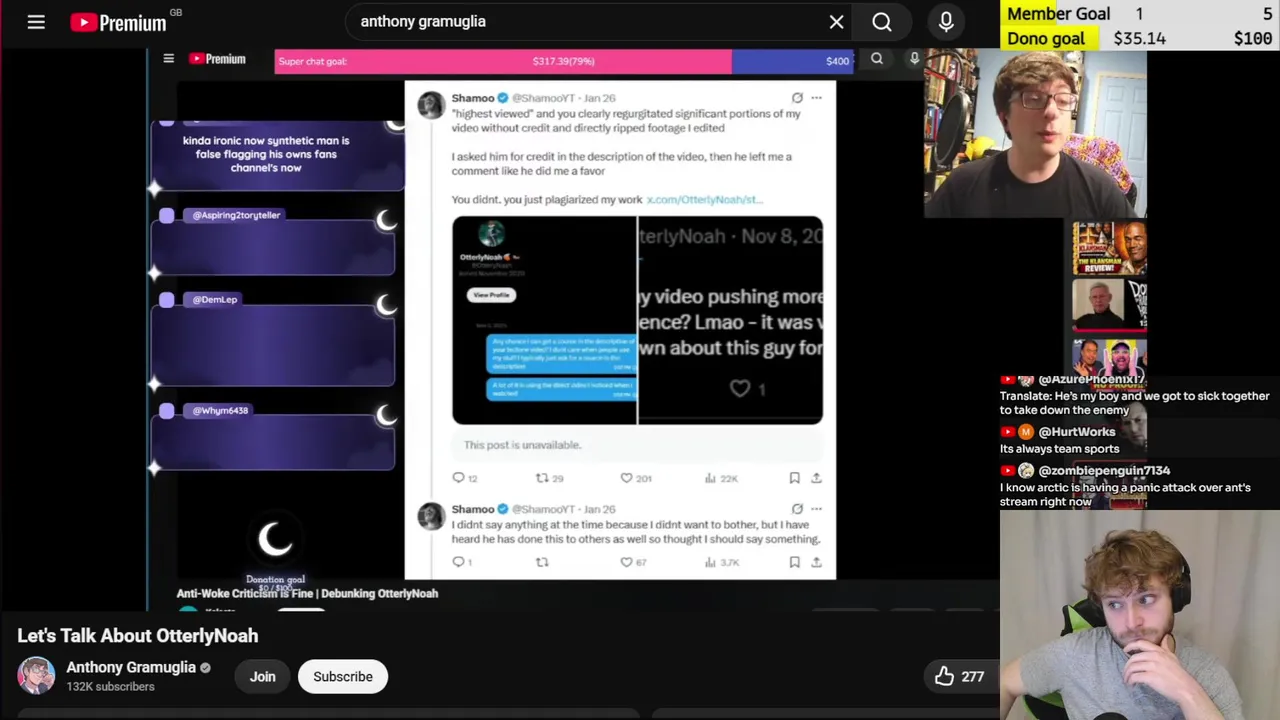The image size is (1280, 720).
Task: Bookmark the first Shamoo tweet
Action: point(794,478)
